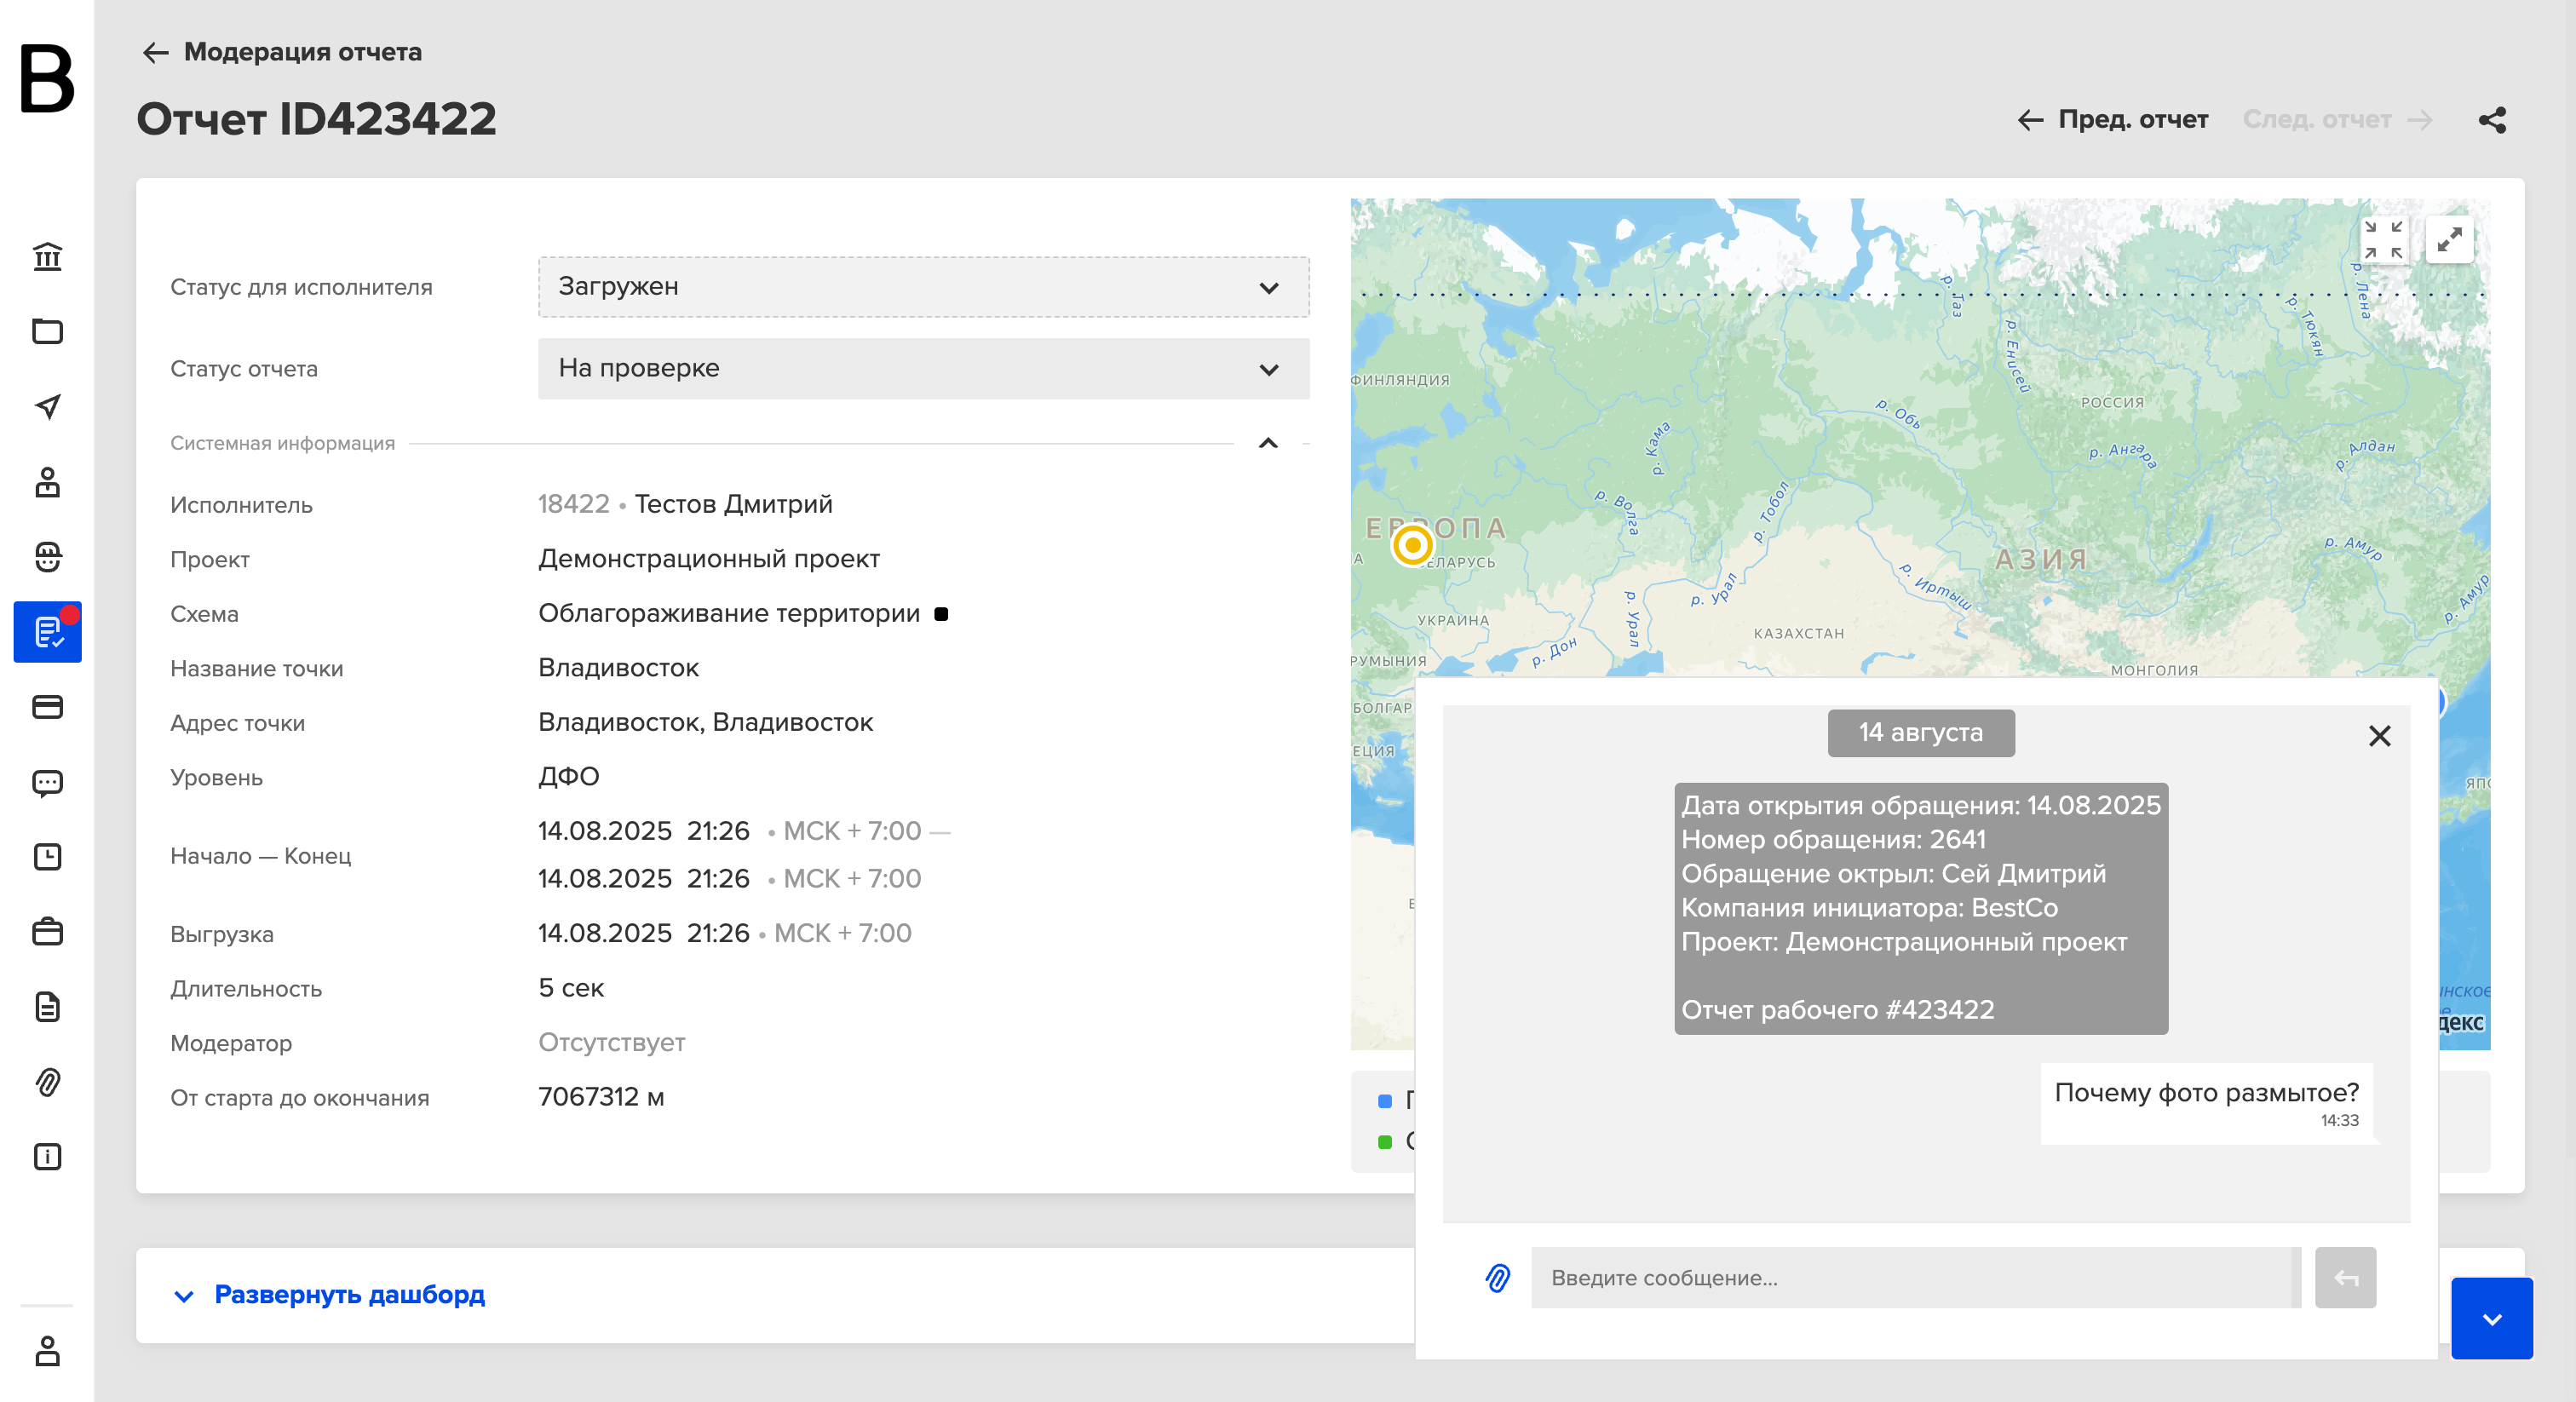The image size is (2576, 1402).
Task: Click the black scheme color swatch
Action: pos(940,614)
